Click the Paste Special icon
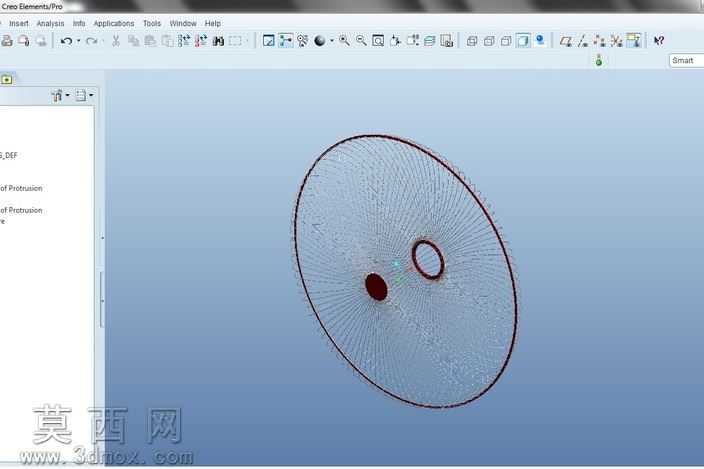 [x=167, y=41]
